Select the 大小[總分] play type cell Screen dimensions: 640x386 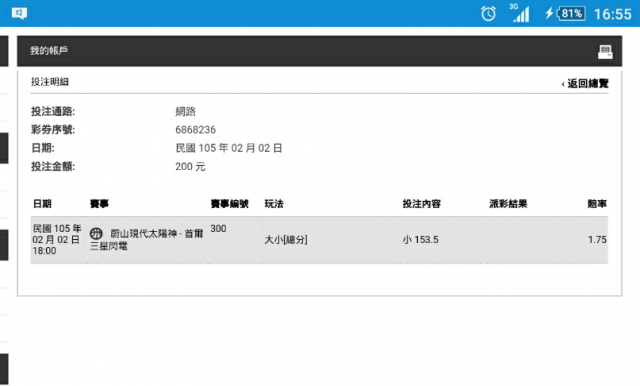pyautogui.click(x=286, y=240)
